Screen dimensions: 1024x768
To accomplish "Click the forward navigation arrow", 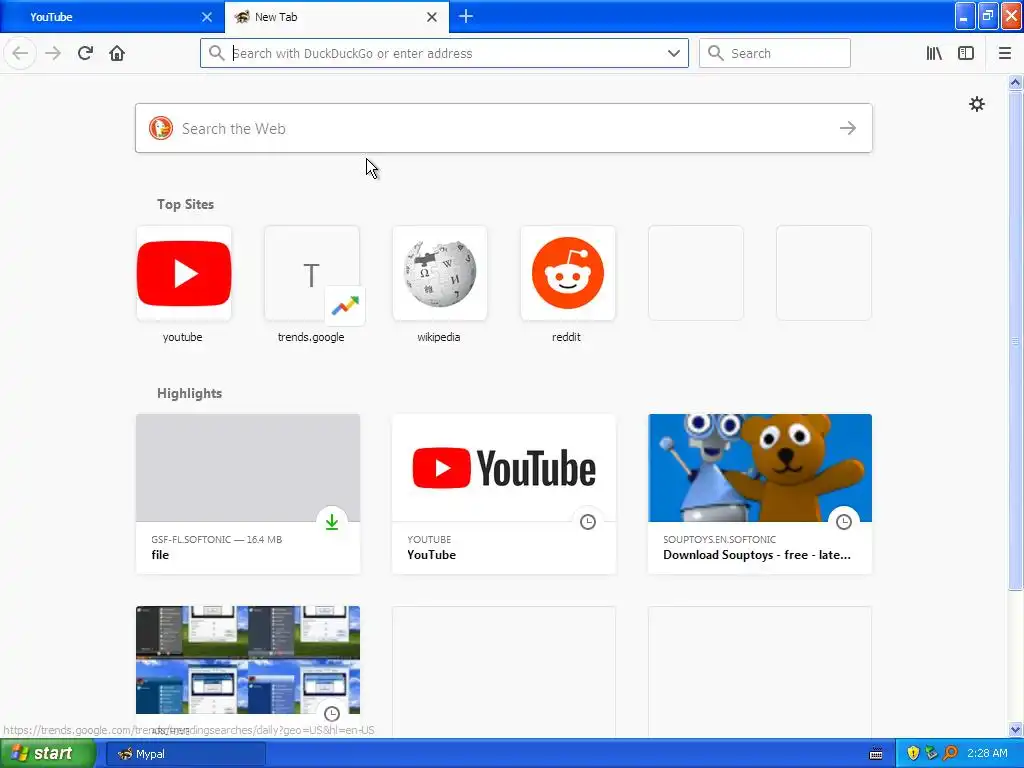I will tap(53, 53).
